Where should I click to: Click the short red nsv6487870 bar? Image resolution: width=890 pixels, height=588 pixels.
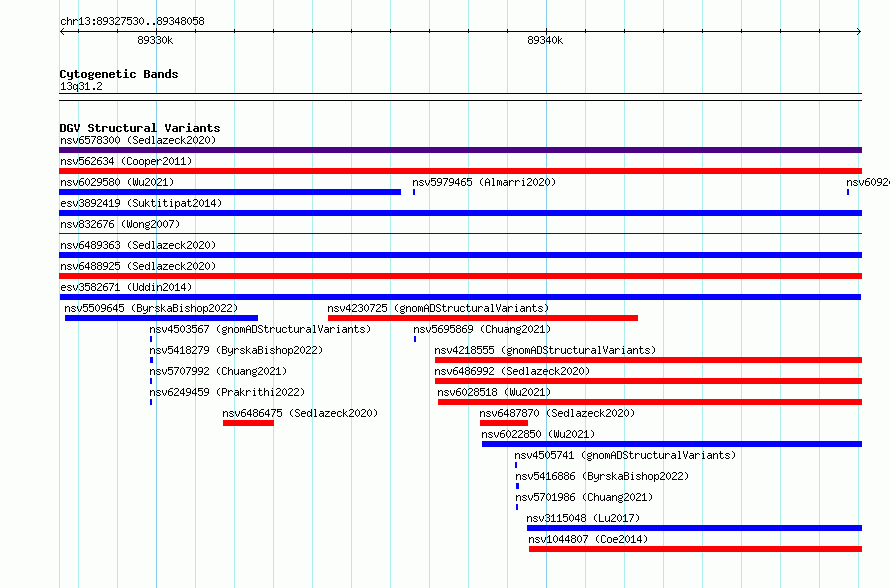coord(504,423)
